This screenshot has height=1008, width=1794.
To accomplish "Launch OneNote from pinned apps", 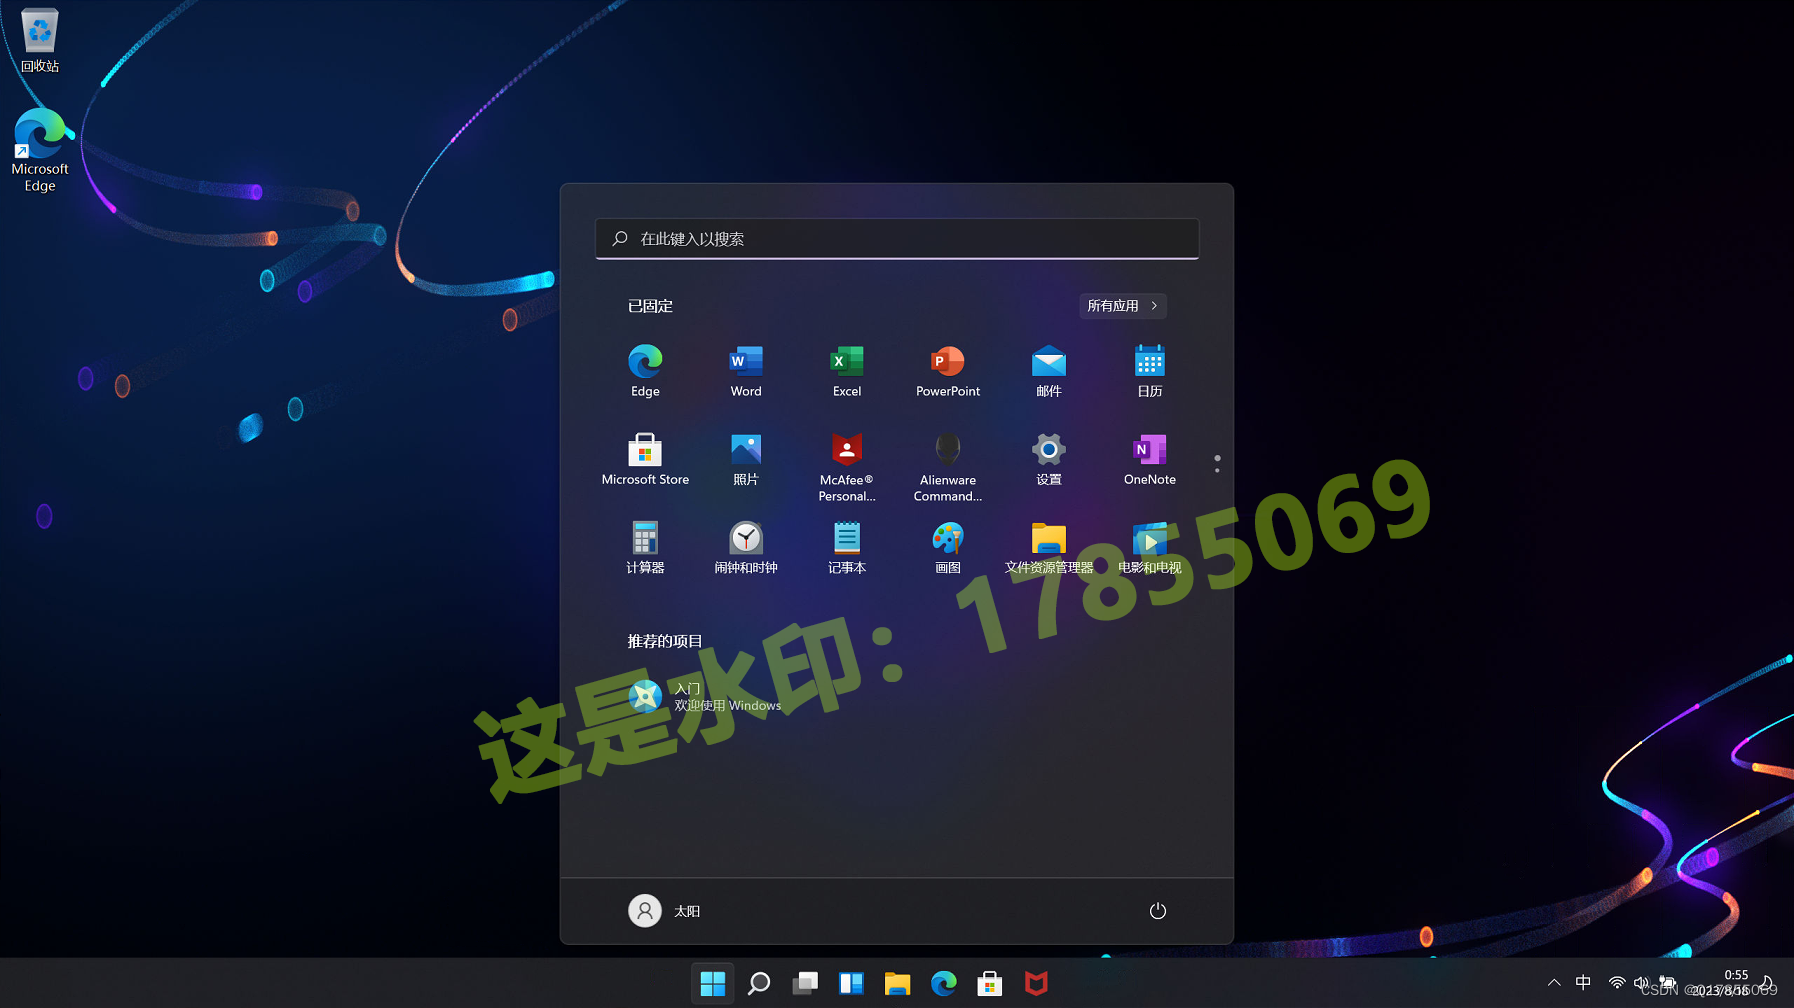I will pos(1150,460).
